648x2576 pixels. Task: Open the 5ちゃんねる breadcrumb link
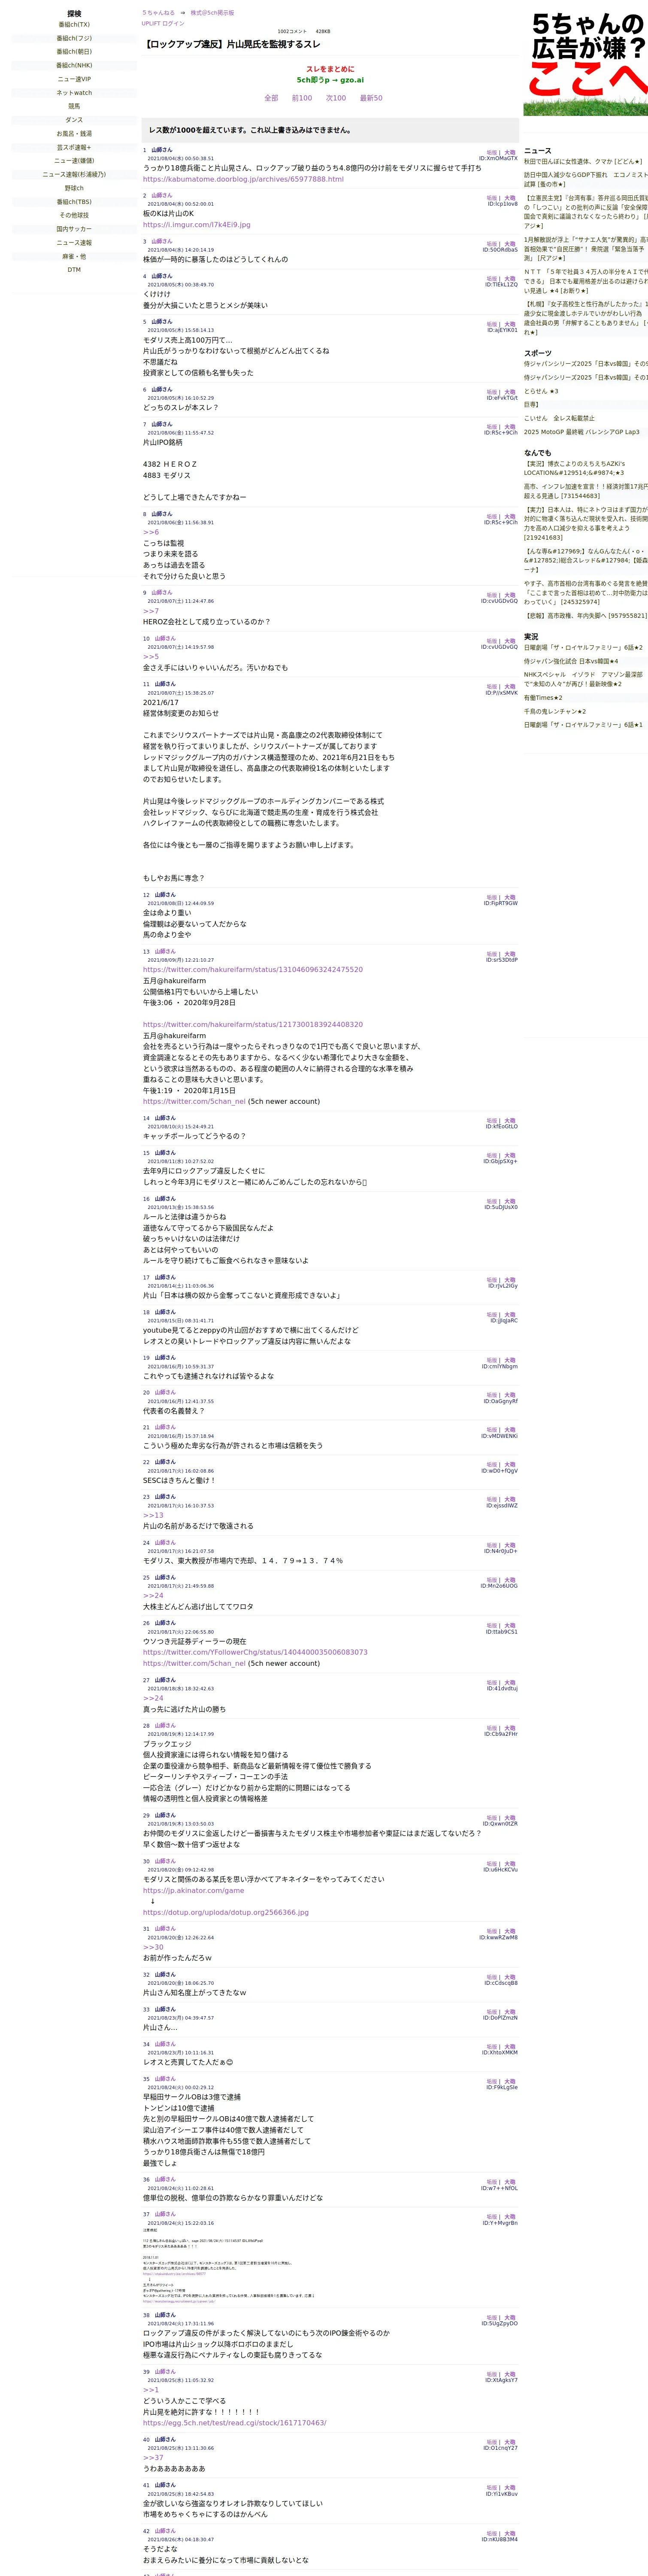coord(158,13)
